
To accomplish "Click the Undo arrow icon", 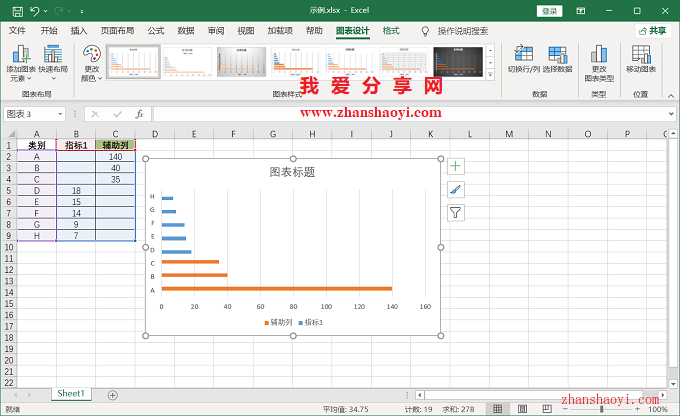I will point(35,11).
